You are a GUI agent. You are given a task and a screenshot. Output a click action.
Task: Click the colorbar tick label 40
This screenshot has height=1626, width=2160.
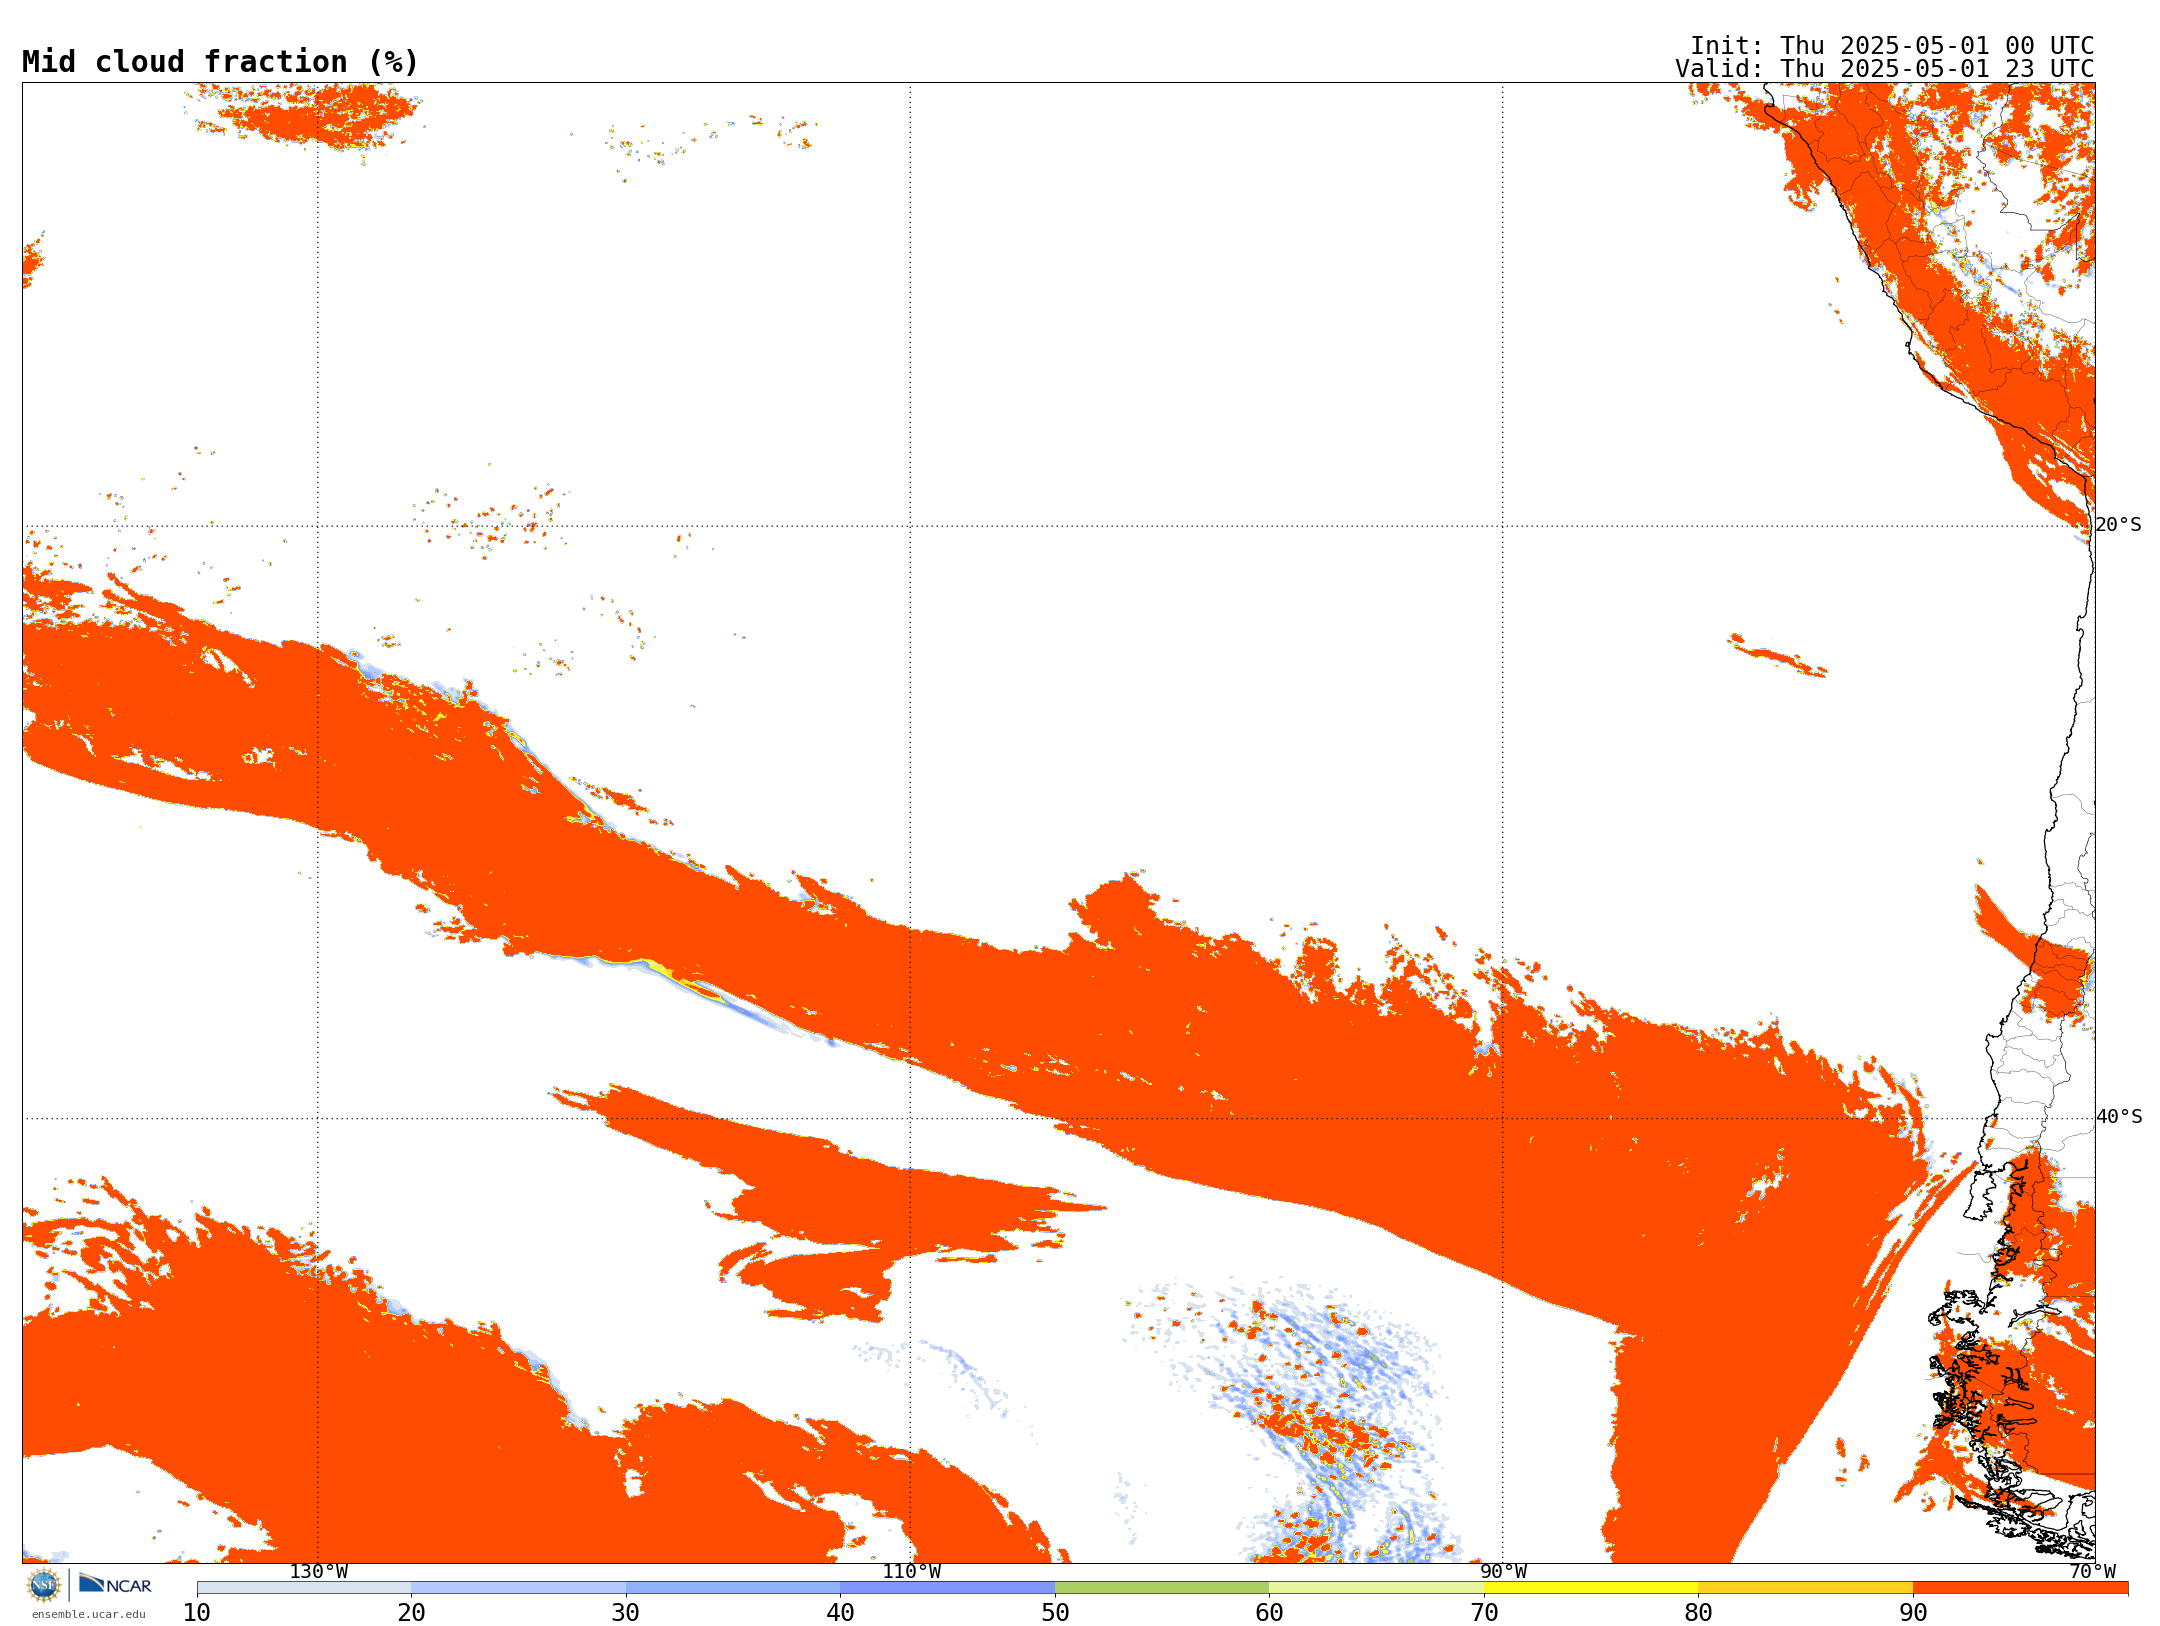click(x=840, y=1613)
